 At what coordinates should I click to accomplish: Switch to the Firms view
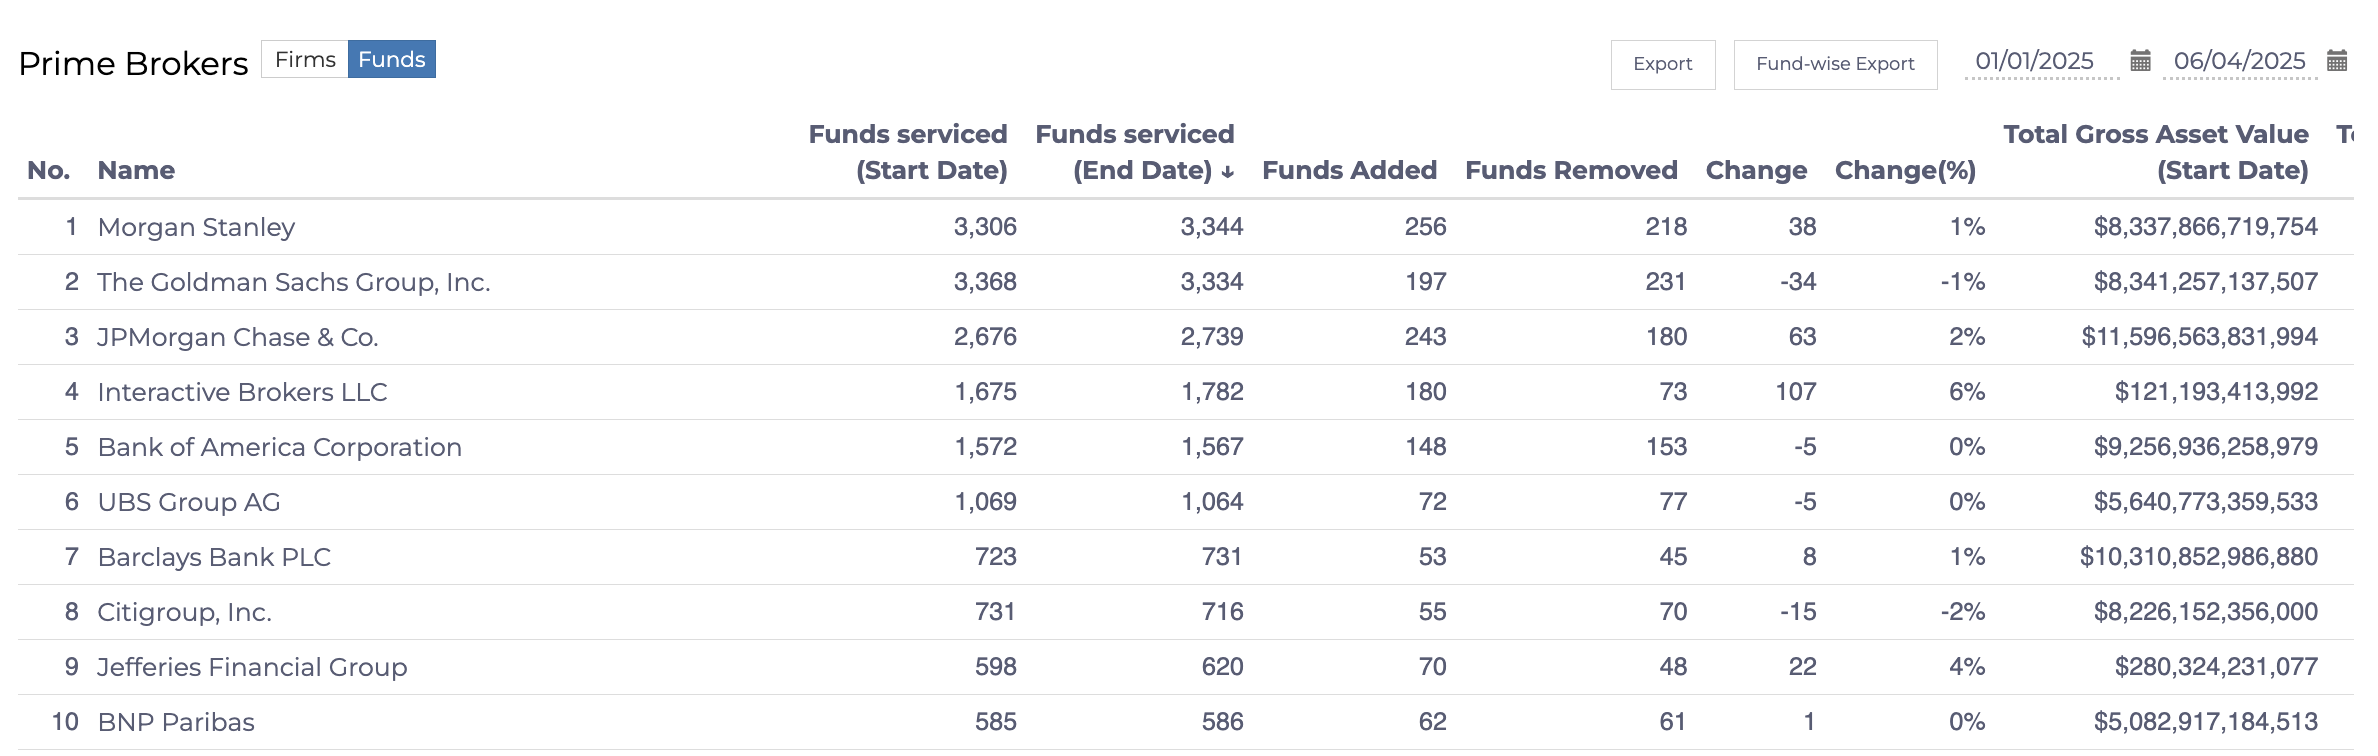[305, 59]
